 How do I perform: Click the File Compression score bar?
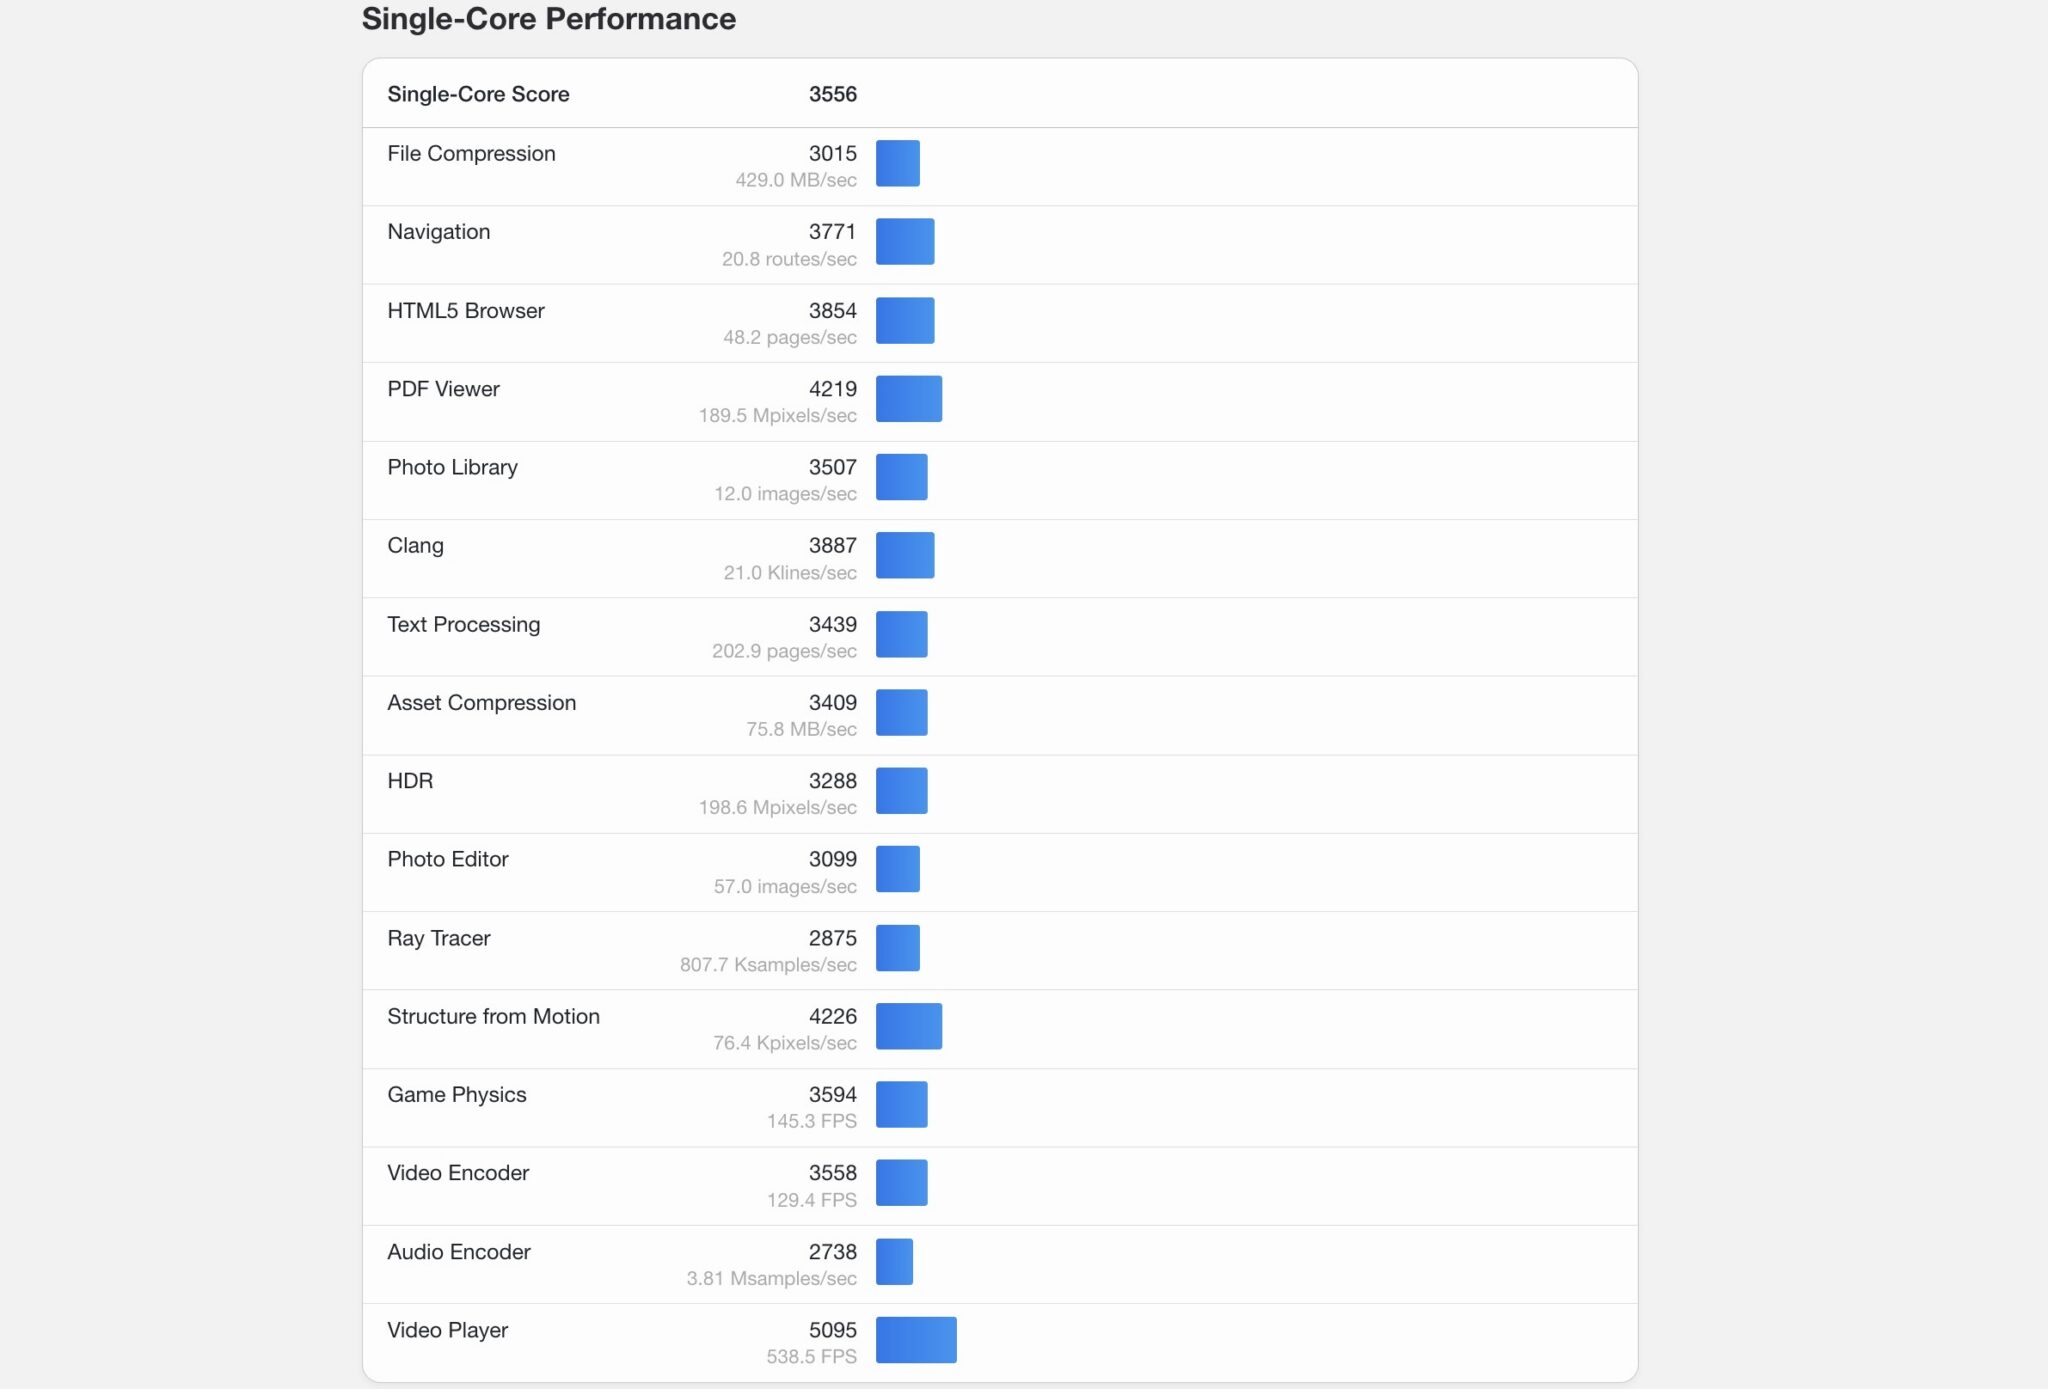click(897, 163)
